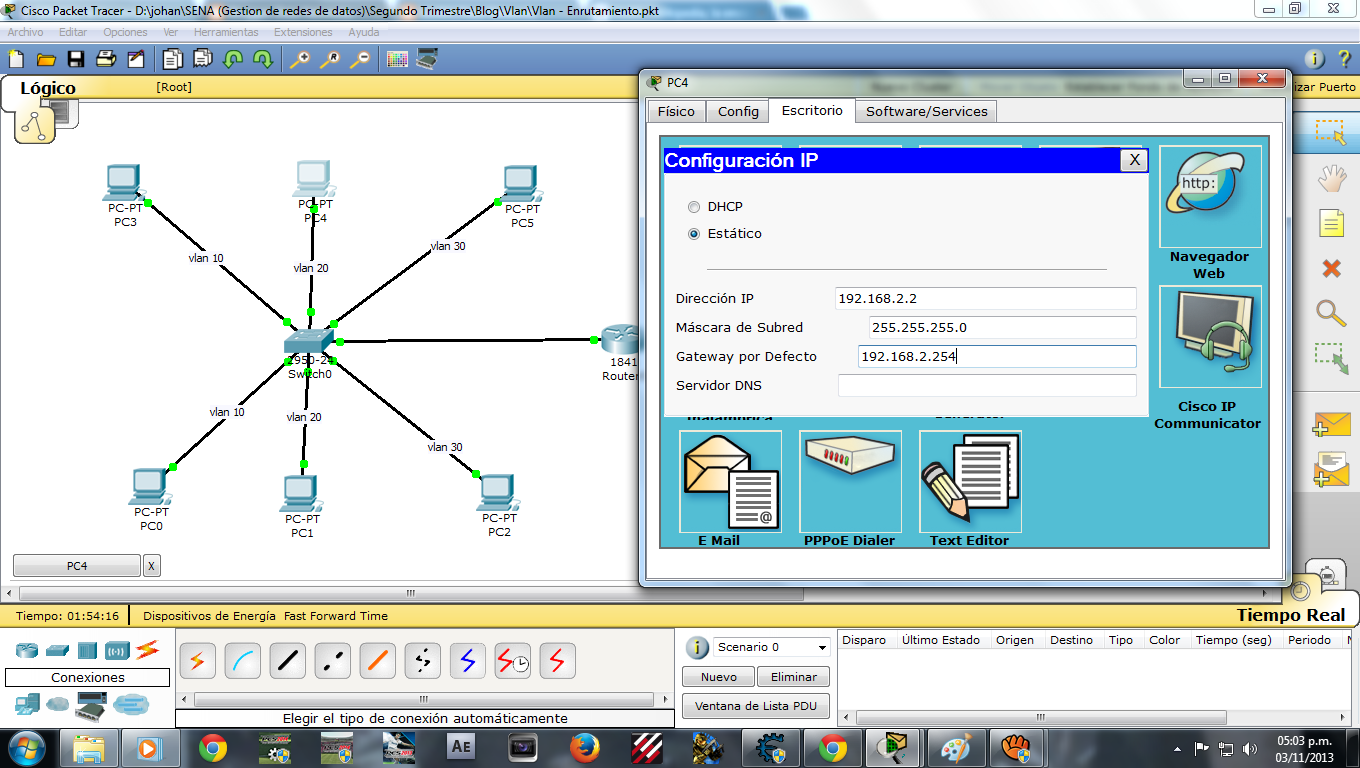Screen dimensions: 1360x768
Task: Click the Delete red X tool
Action: pyautogui.click(x=1331, y=268)
